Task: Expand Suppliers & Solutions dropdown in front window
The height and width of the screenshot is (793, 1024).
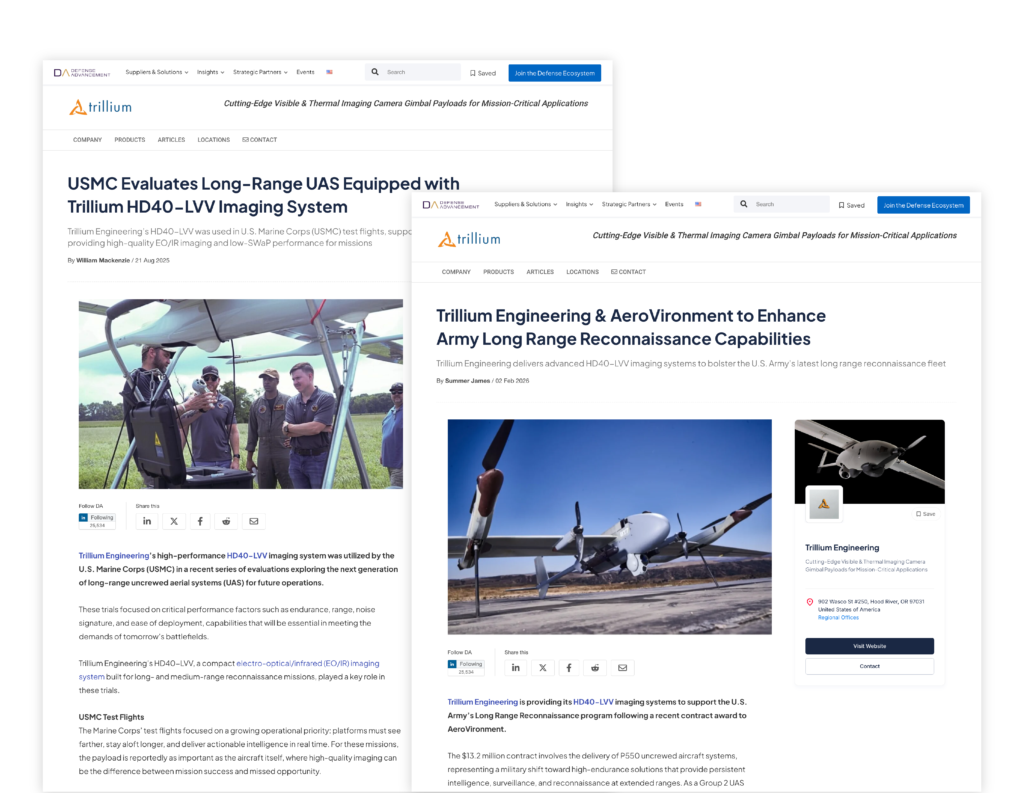Action: 526,204
